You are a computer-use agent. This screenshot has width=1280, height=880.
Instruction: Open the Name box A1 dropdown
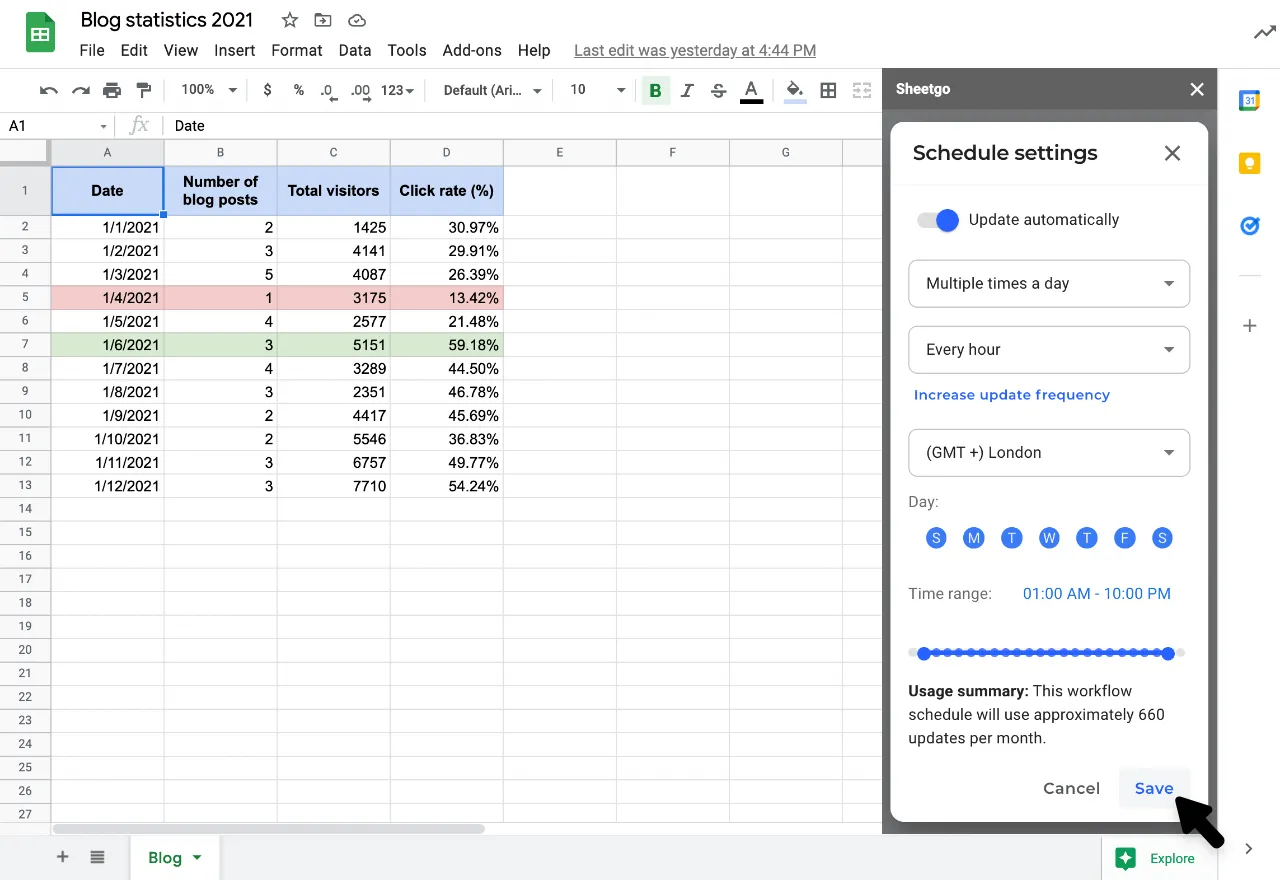pos(103,126)
